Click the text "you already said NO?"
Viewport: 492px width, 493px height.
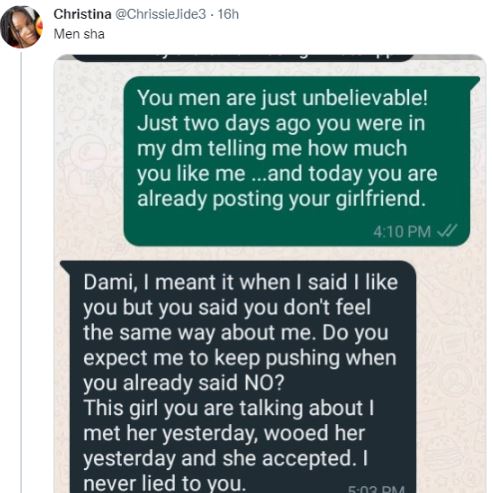(x=184, y=383)
